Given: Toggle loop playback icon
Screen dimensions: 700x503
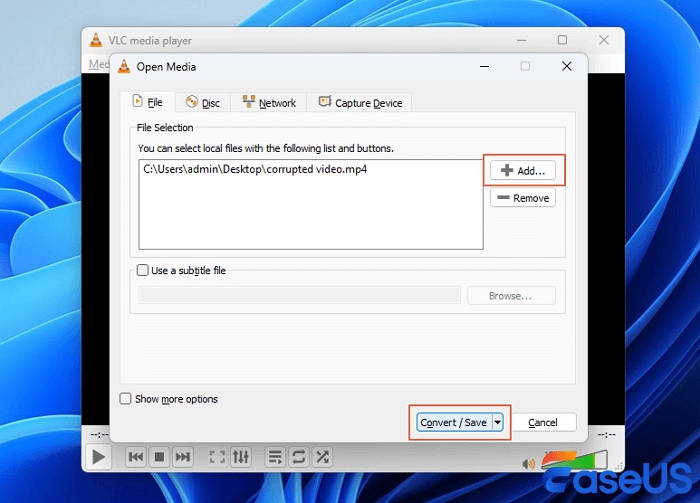Looking at the screenshot, I should [x=299, y=457].
